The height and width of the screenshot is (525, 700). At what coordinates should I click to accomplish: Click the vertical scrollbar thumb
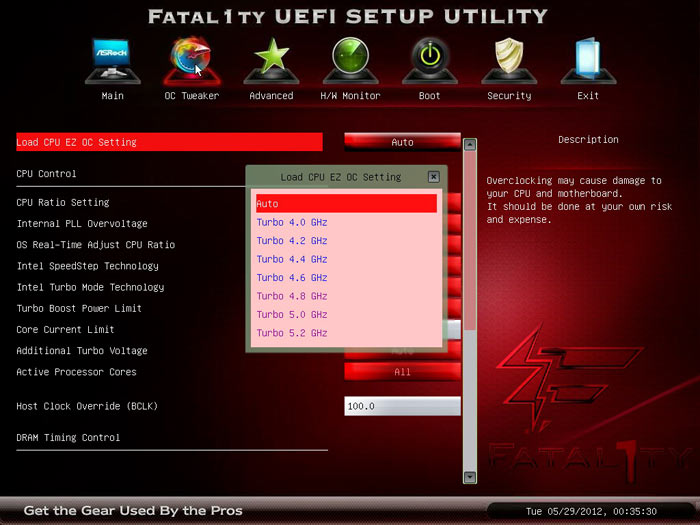470,240
